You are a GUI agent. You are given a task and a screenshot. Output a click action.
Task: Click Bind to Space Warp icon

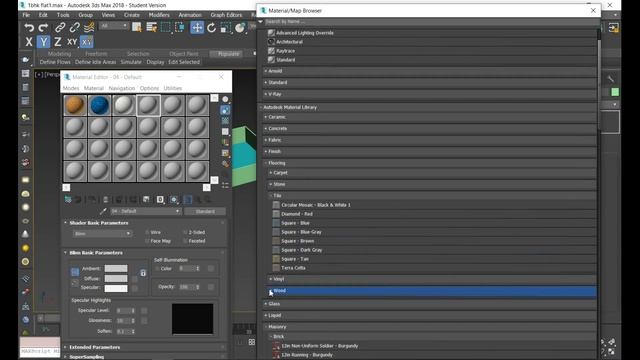tap(89, 27)
